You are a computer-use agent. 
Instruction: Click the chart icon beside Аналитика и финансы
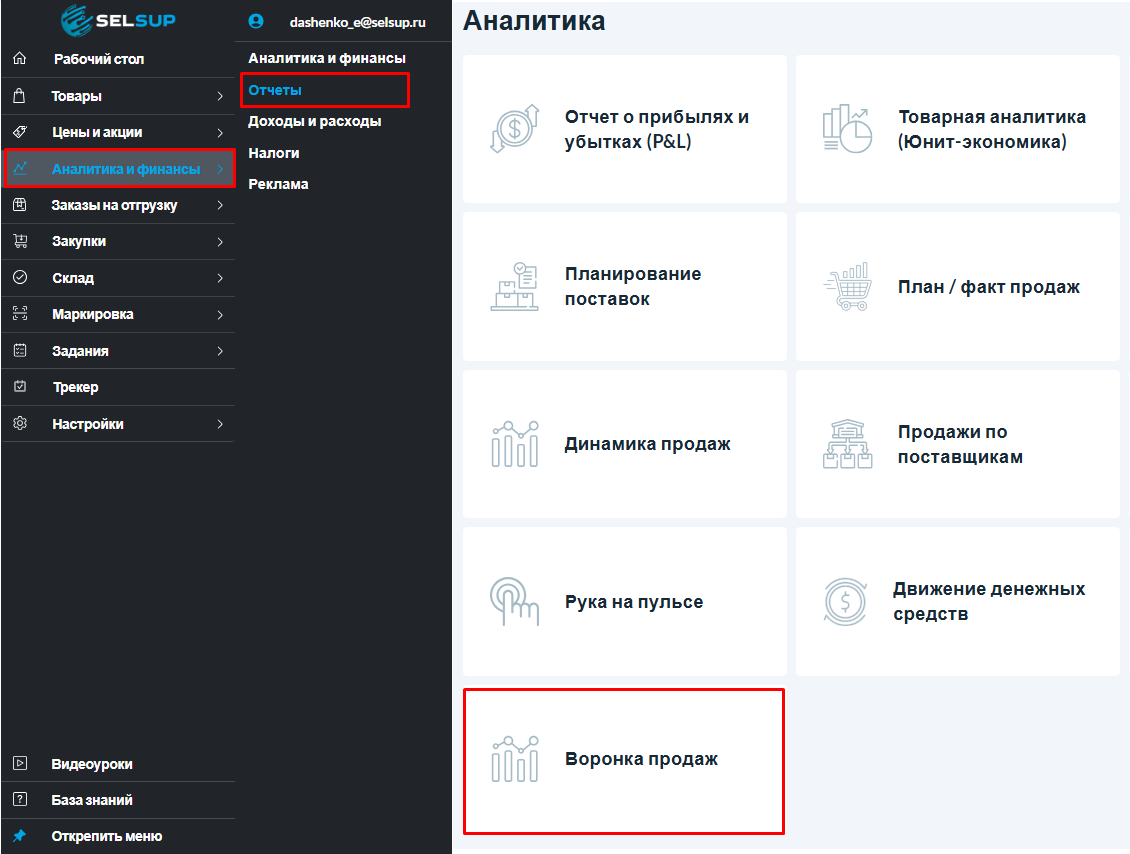20,168
